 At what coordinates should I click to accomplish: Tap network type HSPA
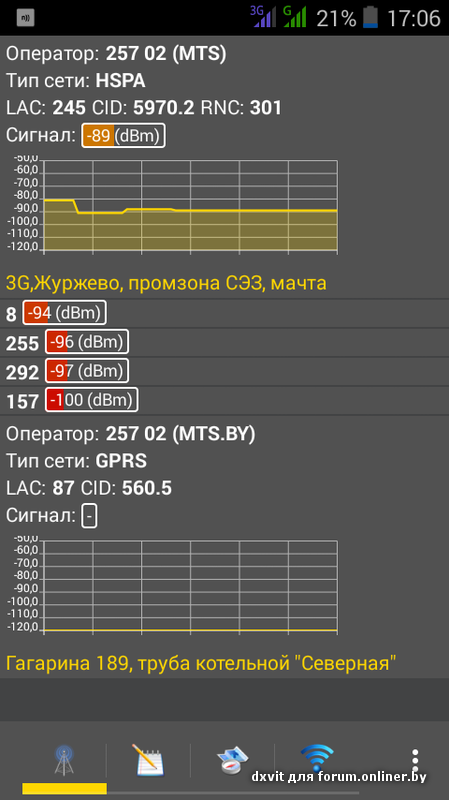click(x=120, y=81)
